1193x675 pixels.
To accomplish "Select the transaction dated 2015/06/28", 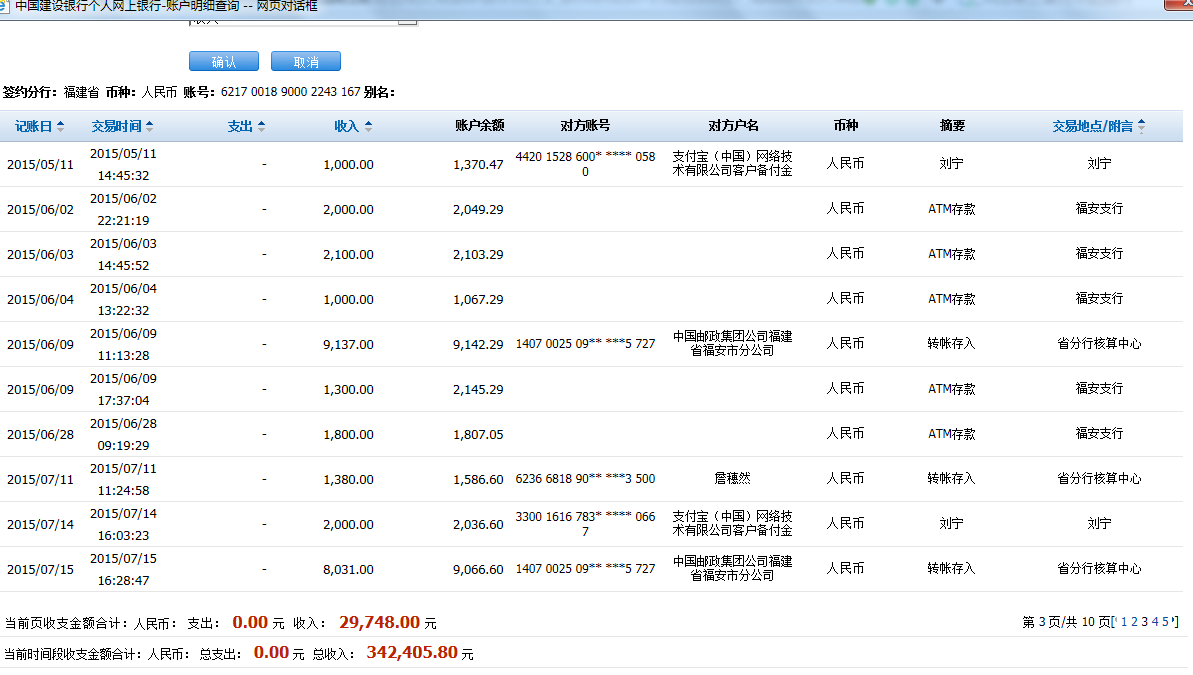I will pyautogui.click(x=40, y=434).
